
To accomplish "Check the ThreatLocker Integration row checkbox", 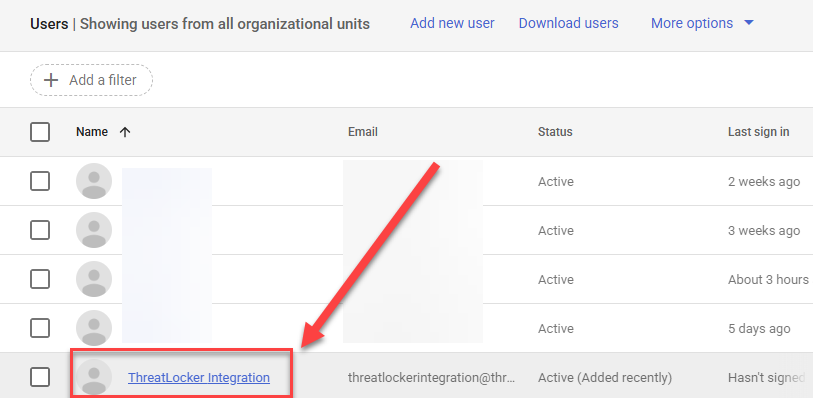I will tap(40, 377).
